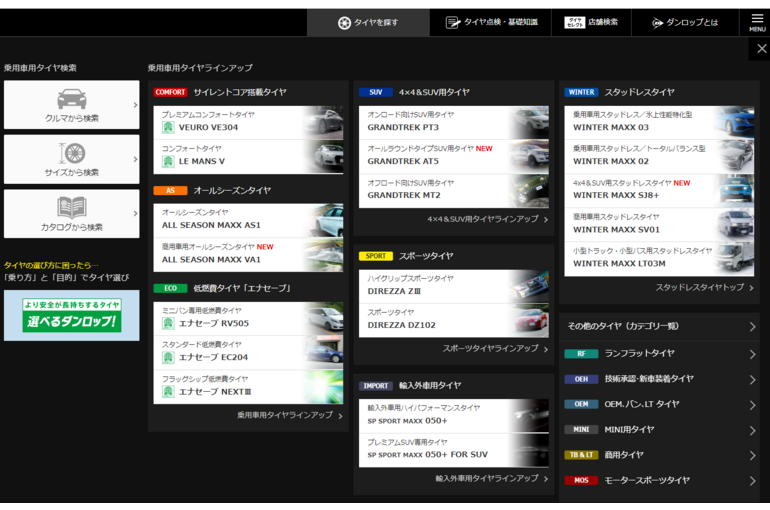This screenshot has width=770, height=510.
Task: Click the green icon beside VEURO VE304
Action: [168, 128]
